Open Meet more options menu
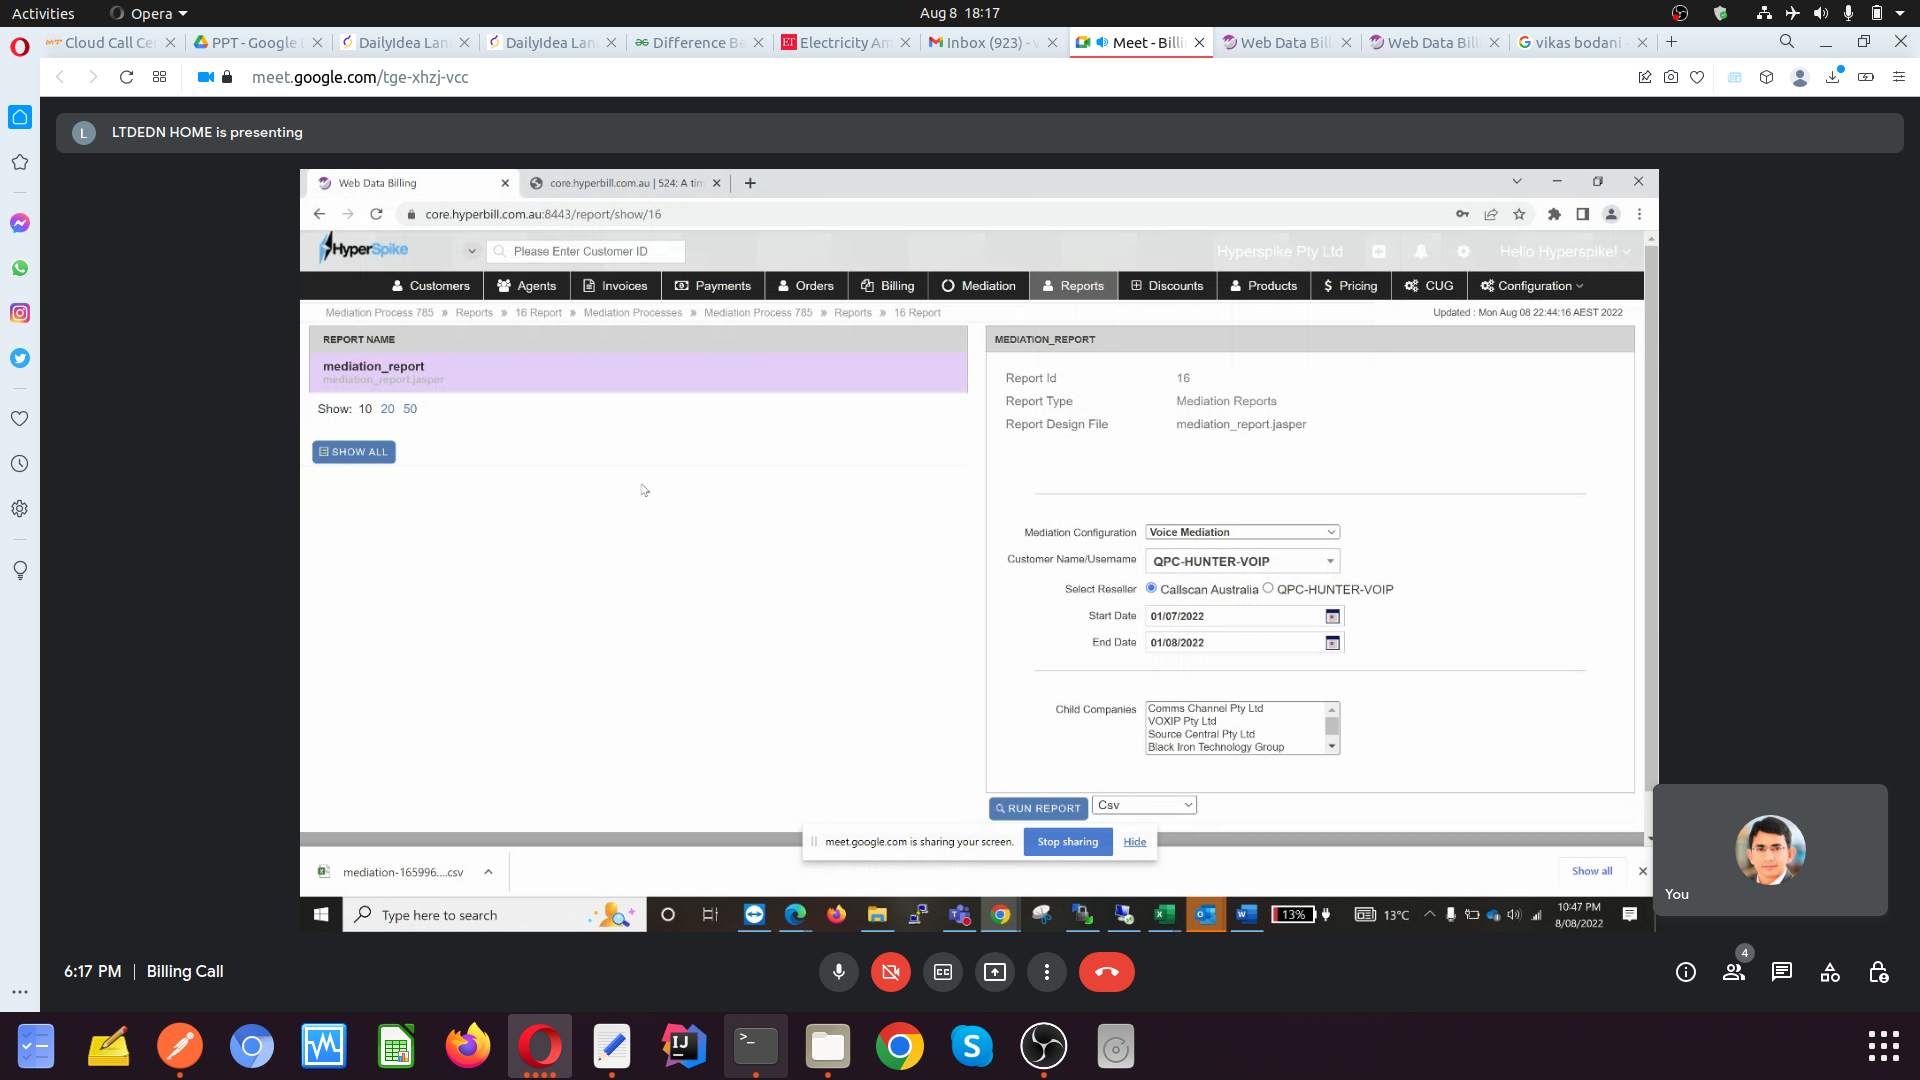The height and width of the screenshot is (1080, 1920). [1046, 972]
